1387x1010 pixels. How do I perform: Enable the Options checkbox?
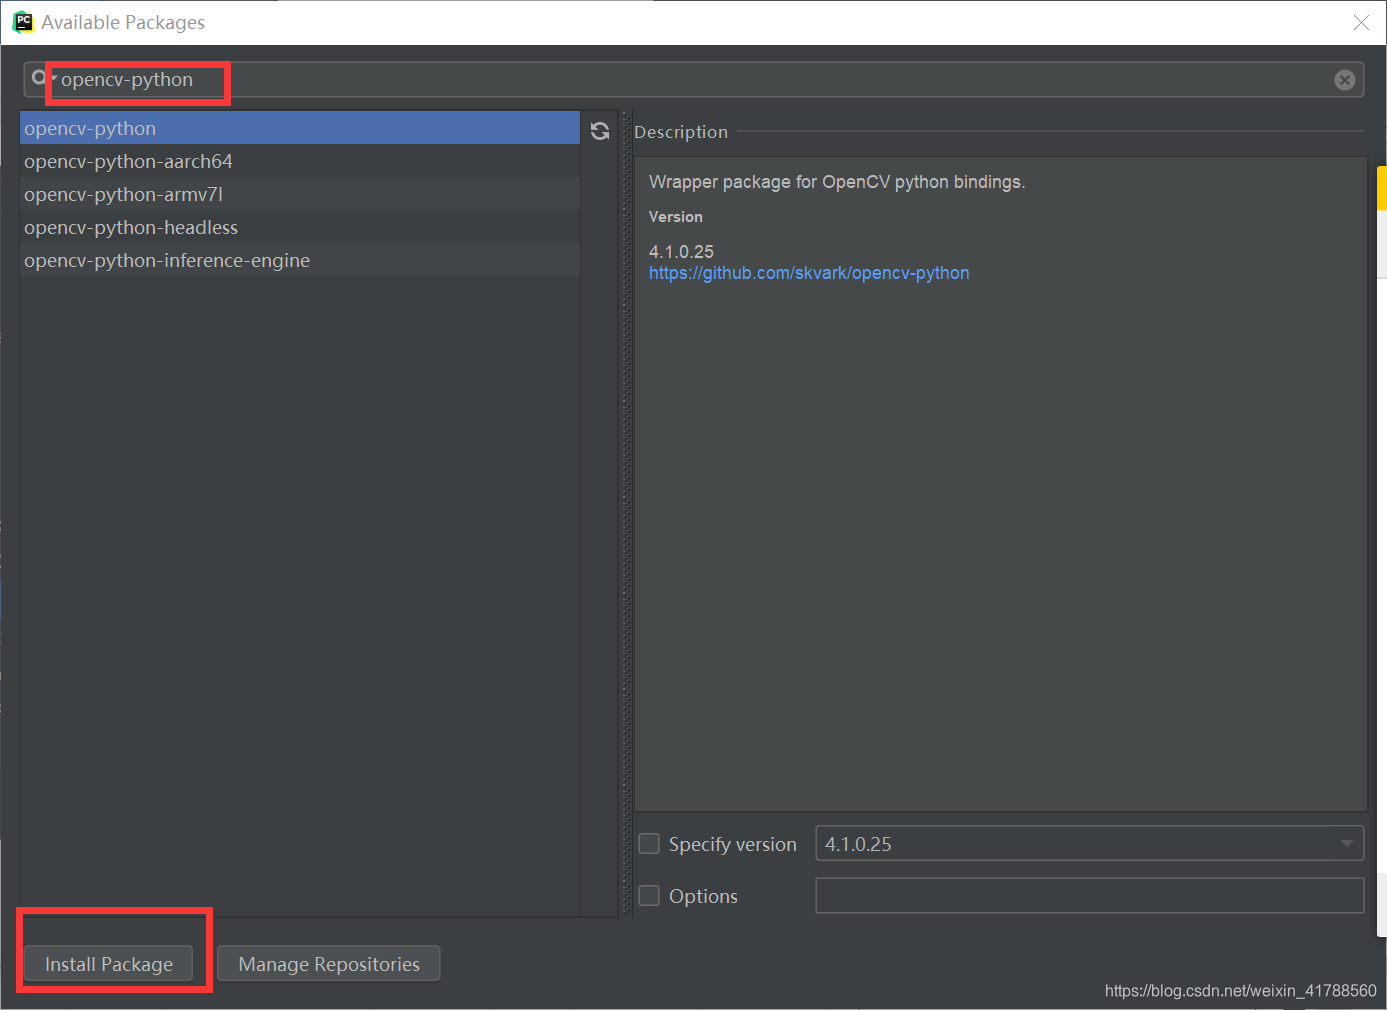point(649,896)
